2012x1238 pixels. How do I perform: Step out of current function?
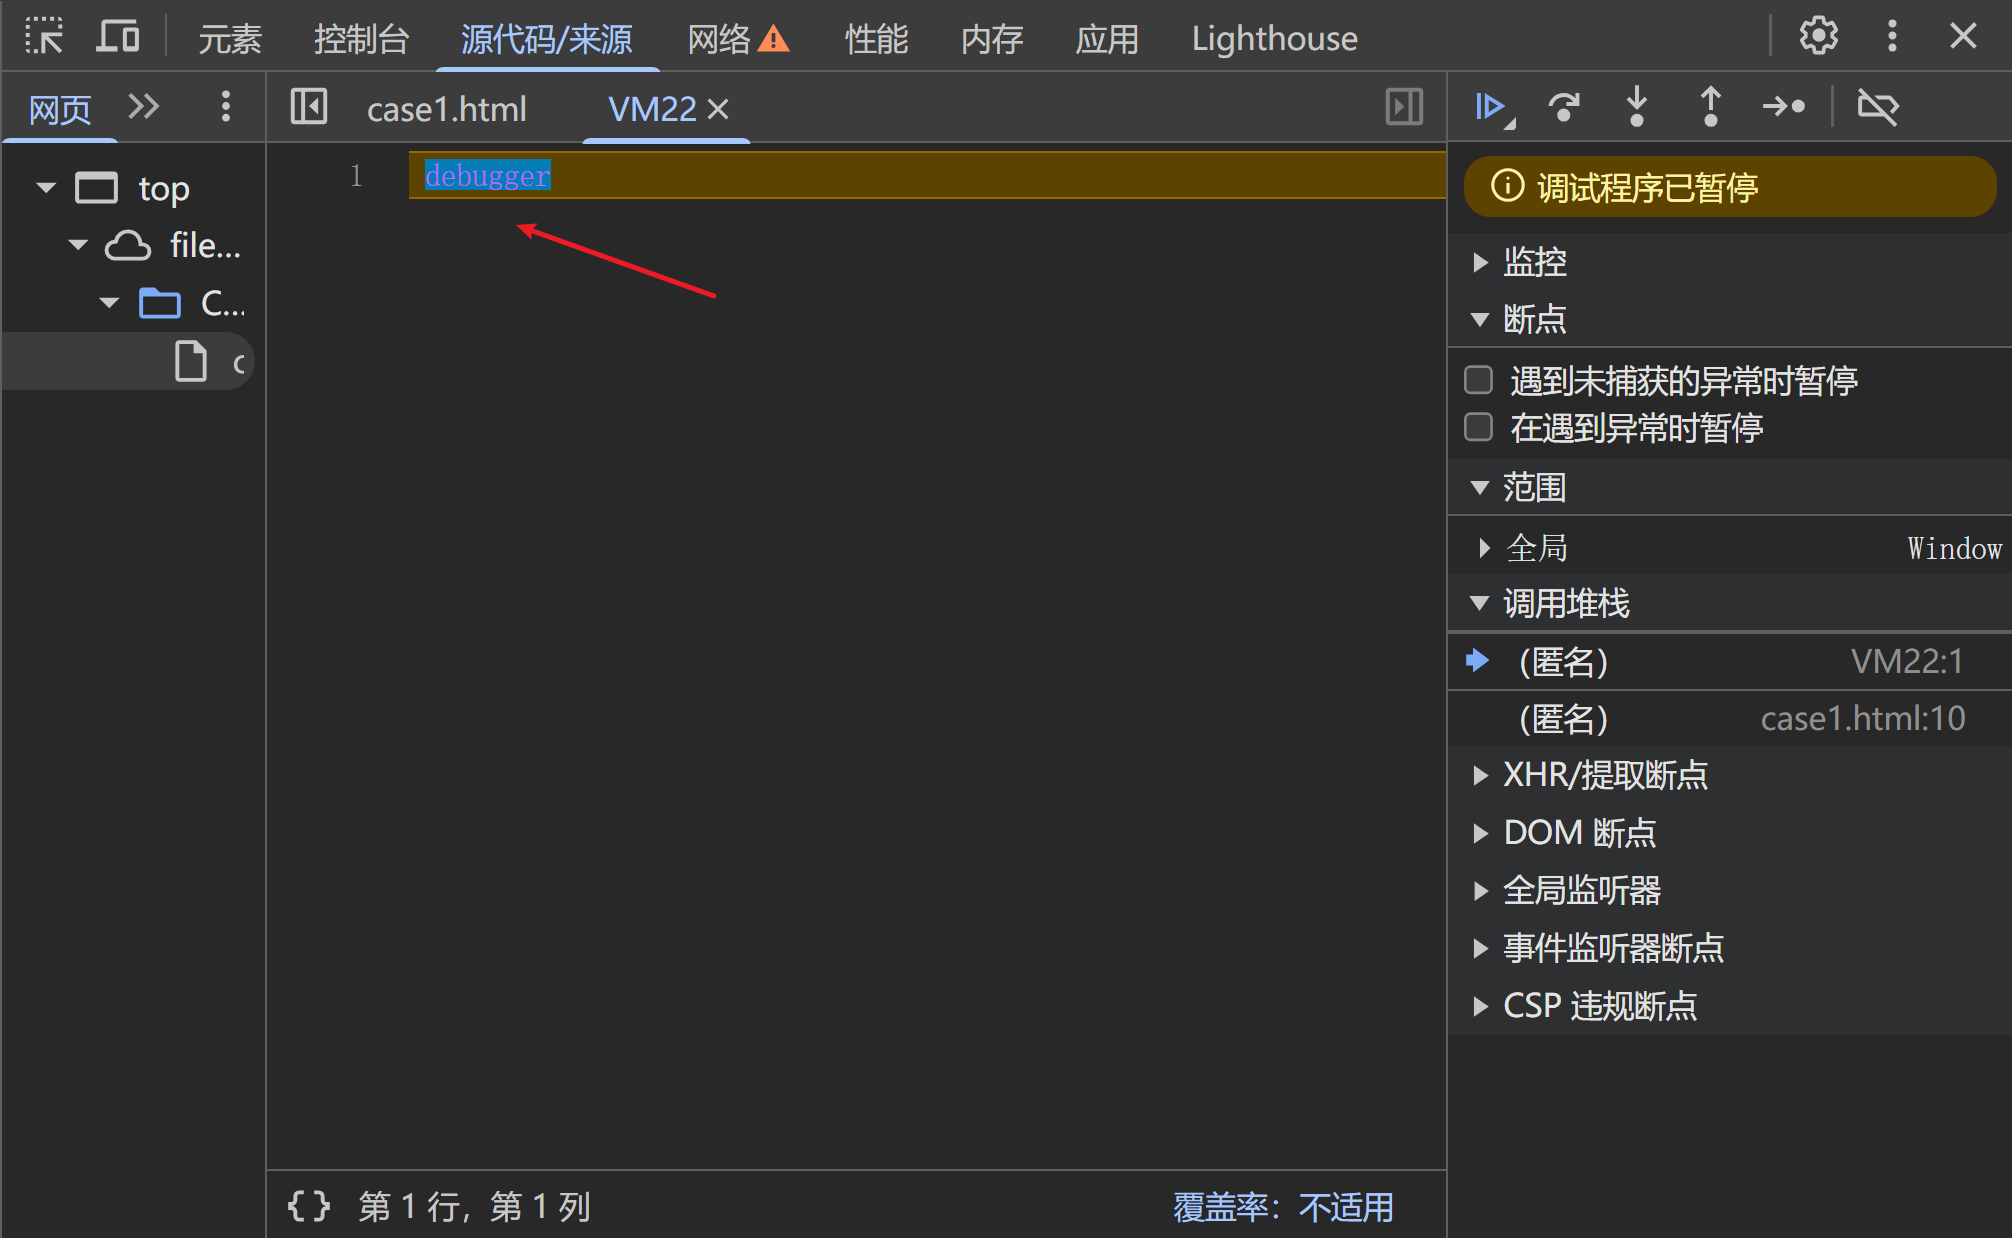tap(1711, 107)
